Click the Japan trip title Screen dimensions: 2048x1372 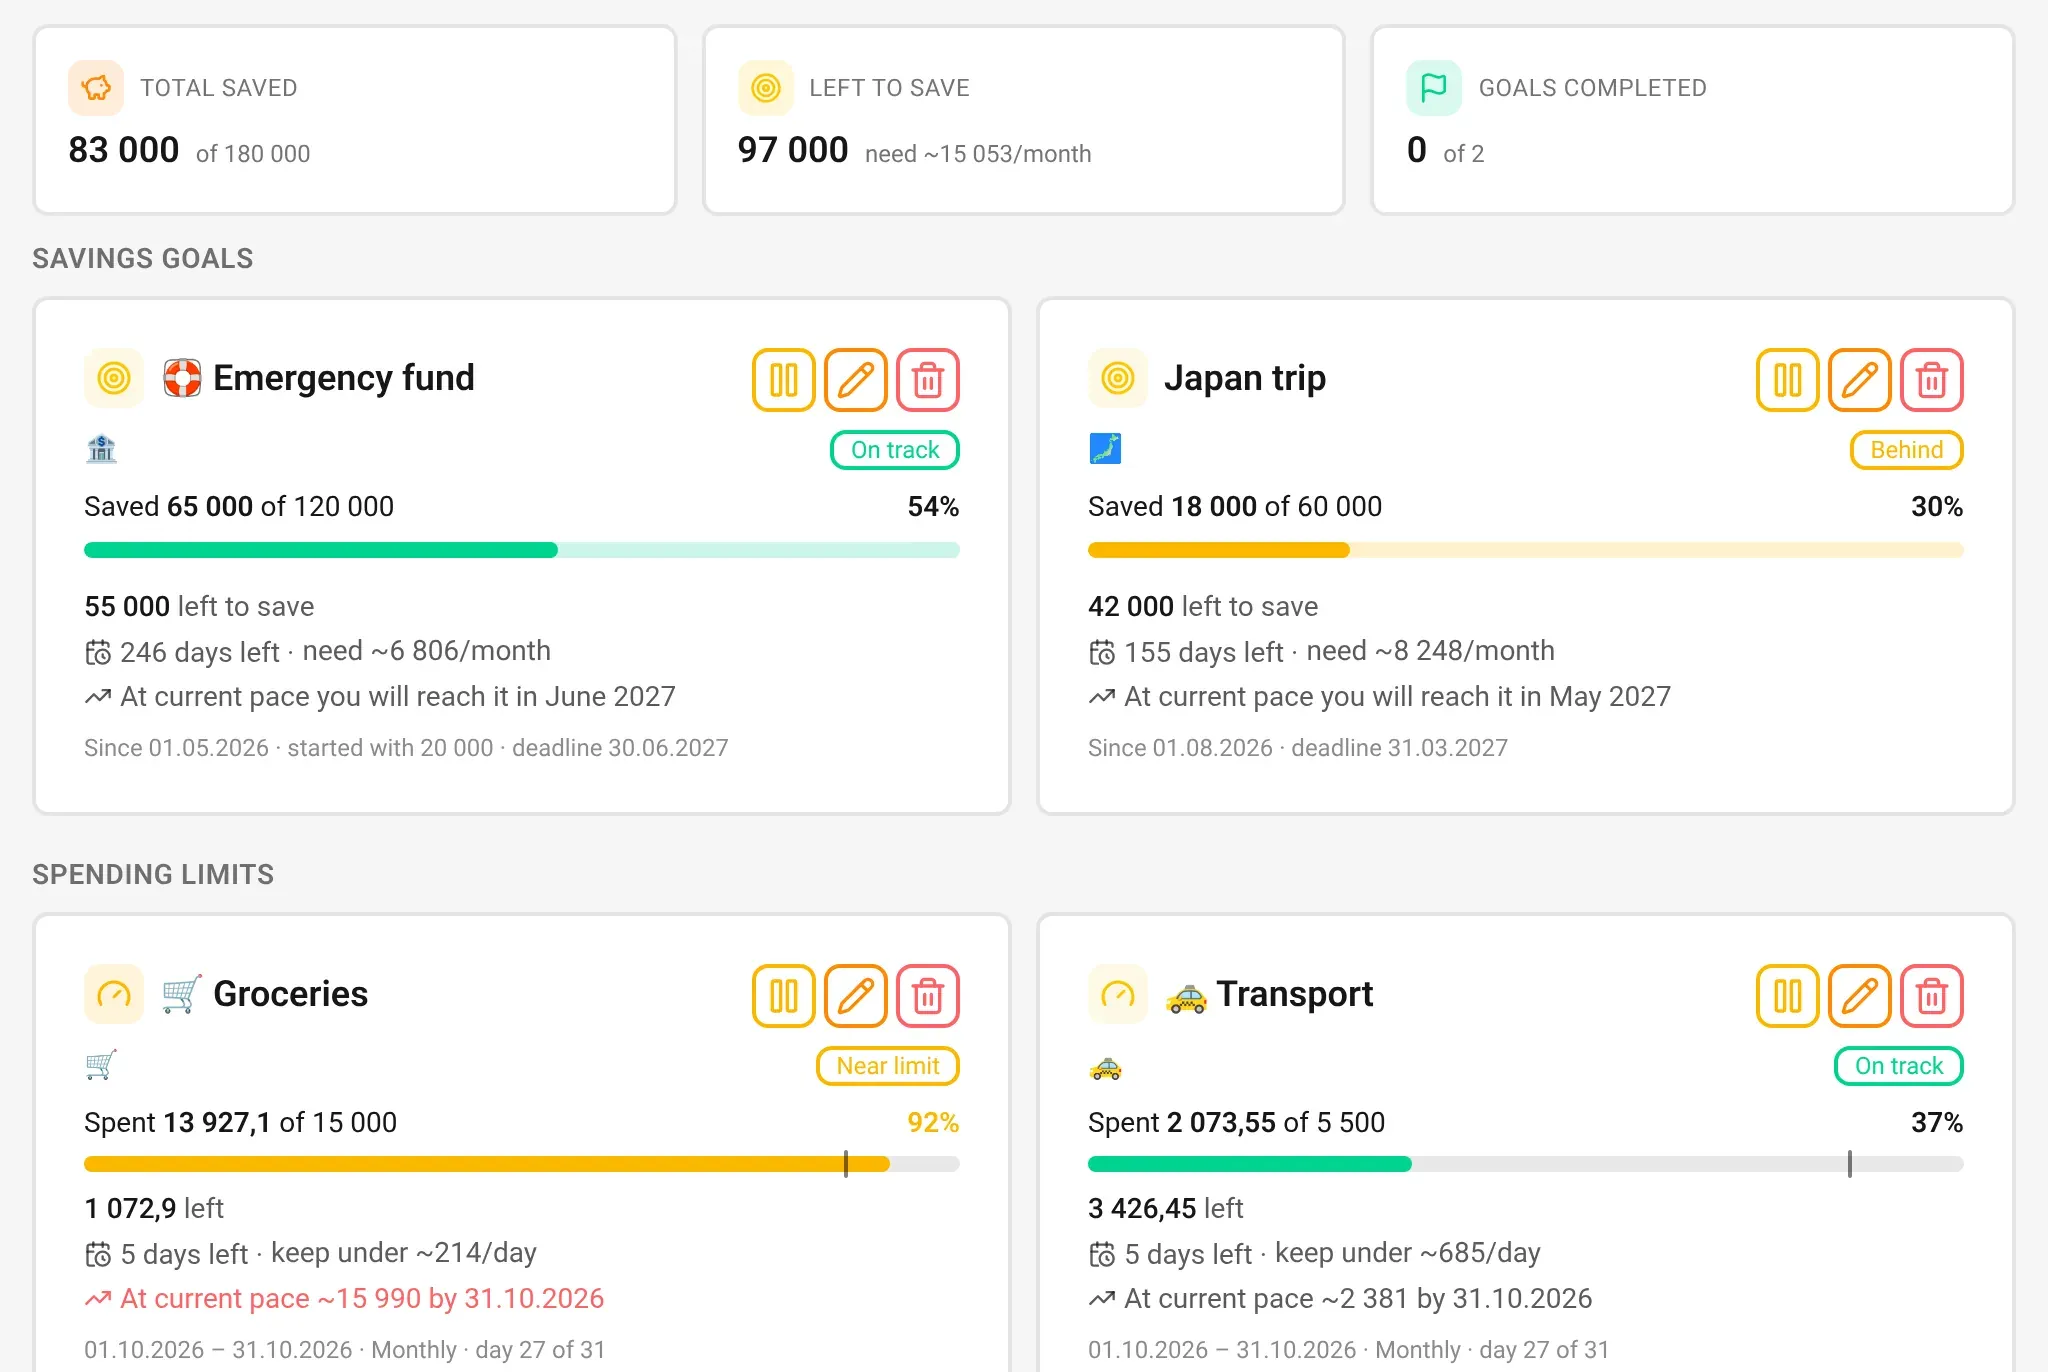[1245, 378]
